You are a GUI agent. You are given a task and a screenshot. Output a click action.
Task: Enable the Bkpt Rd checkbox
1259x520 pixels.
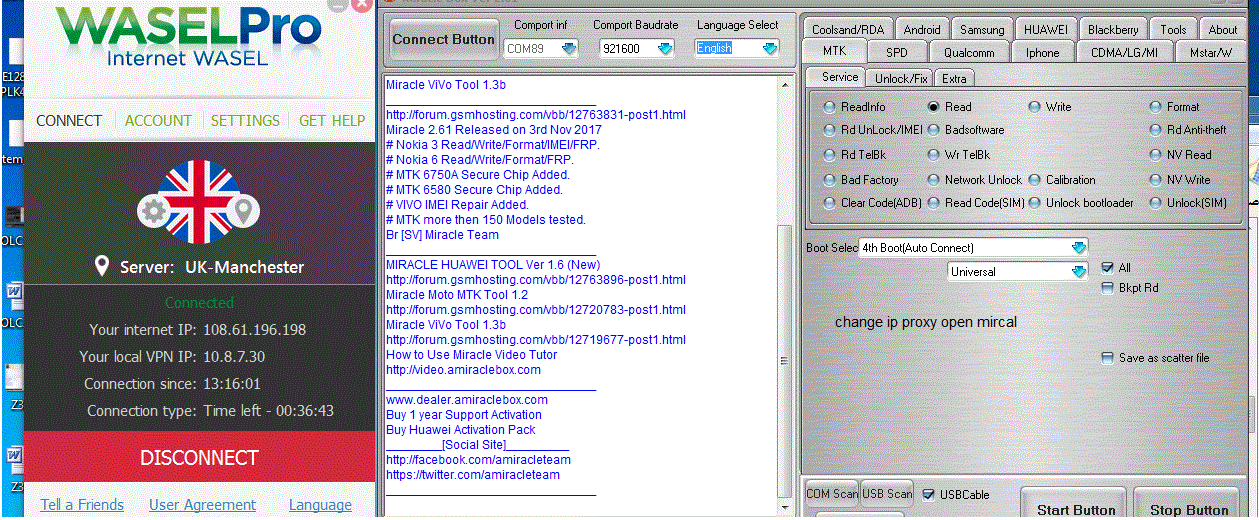[x=1107, y=288]
